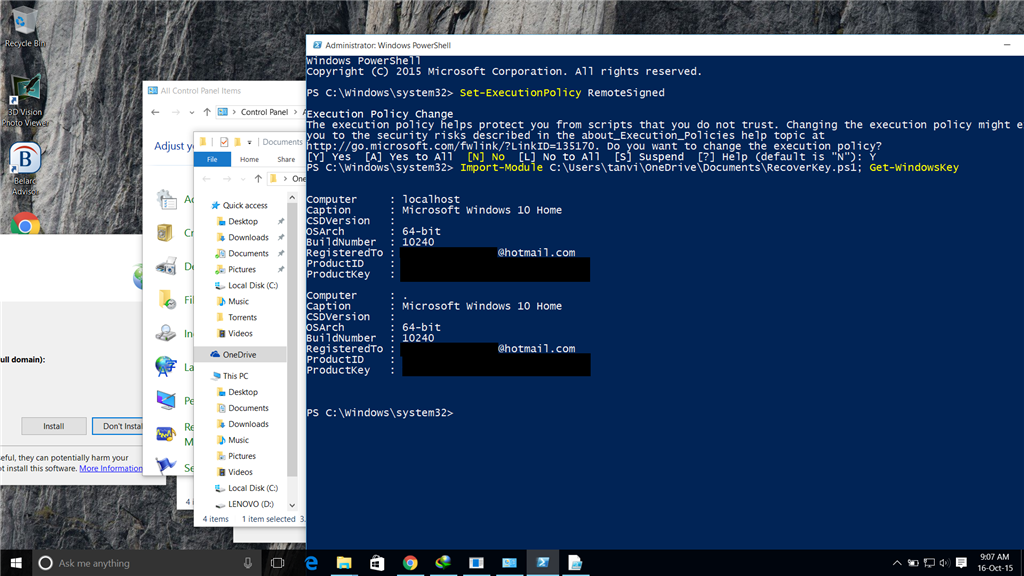Open Local Disk (C:) under This PC
This screenshot has width=1024, height=576.
tap(253, 488)
